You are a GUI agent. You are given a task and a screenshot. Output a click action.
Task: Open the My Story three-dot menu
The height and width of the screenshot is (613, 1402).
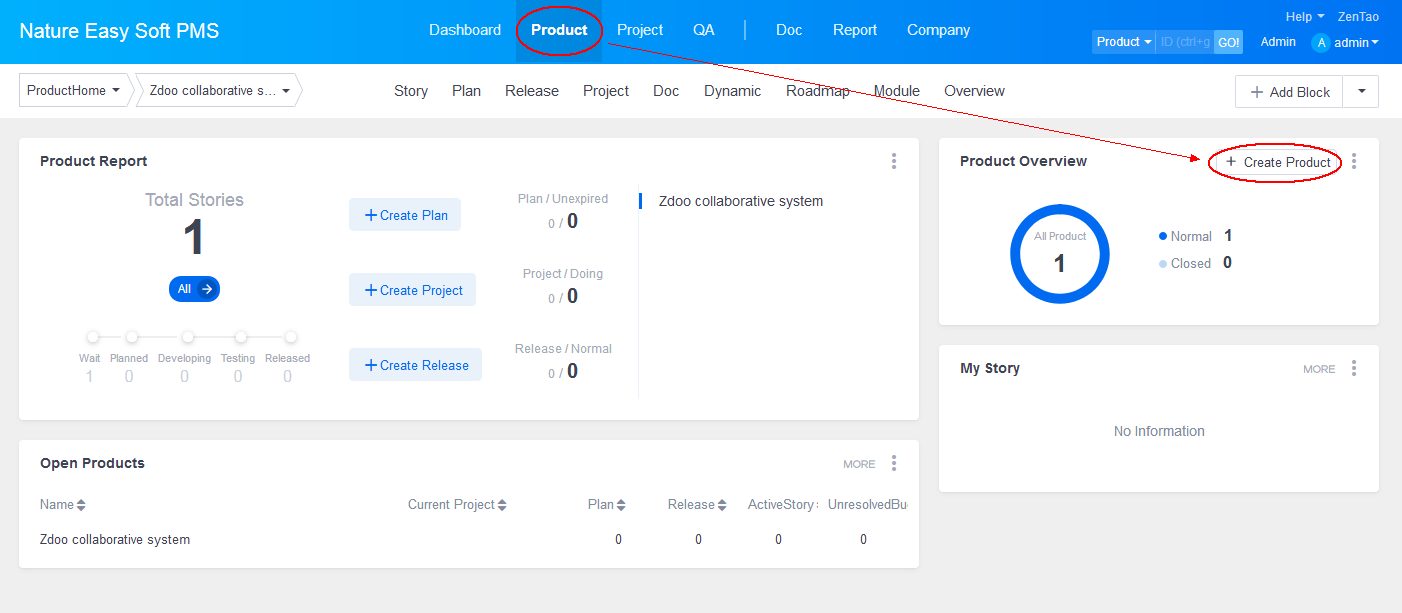(x=1354, y=368)
